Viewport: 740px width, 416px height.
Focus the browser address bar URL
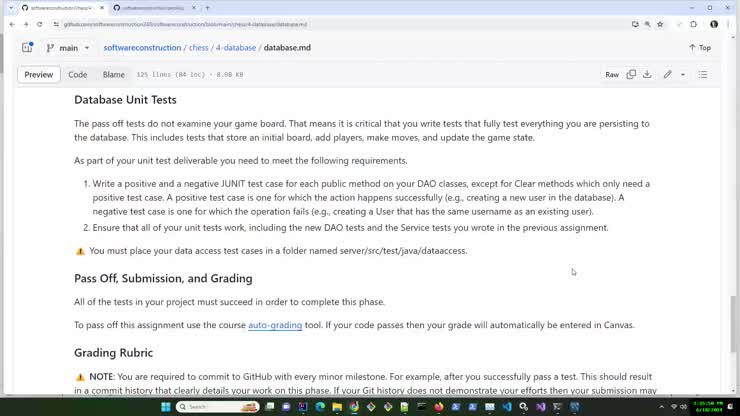point(185,24)
